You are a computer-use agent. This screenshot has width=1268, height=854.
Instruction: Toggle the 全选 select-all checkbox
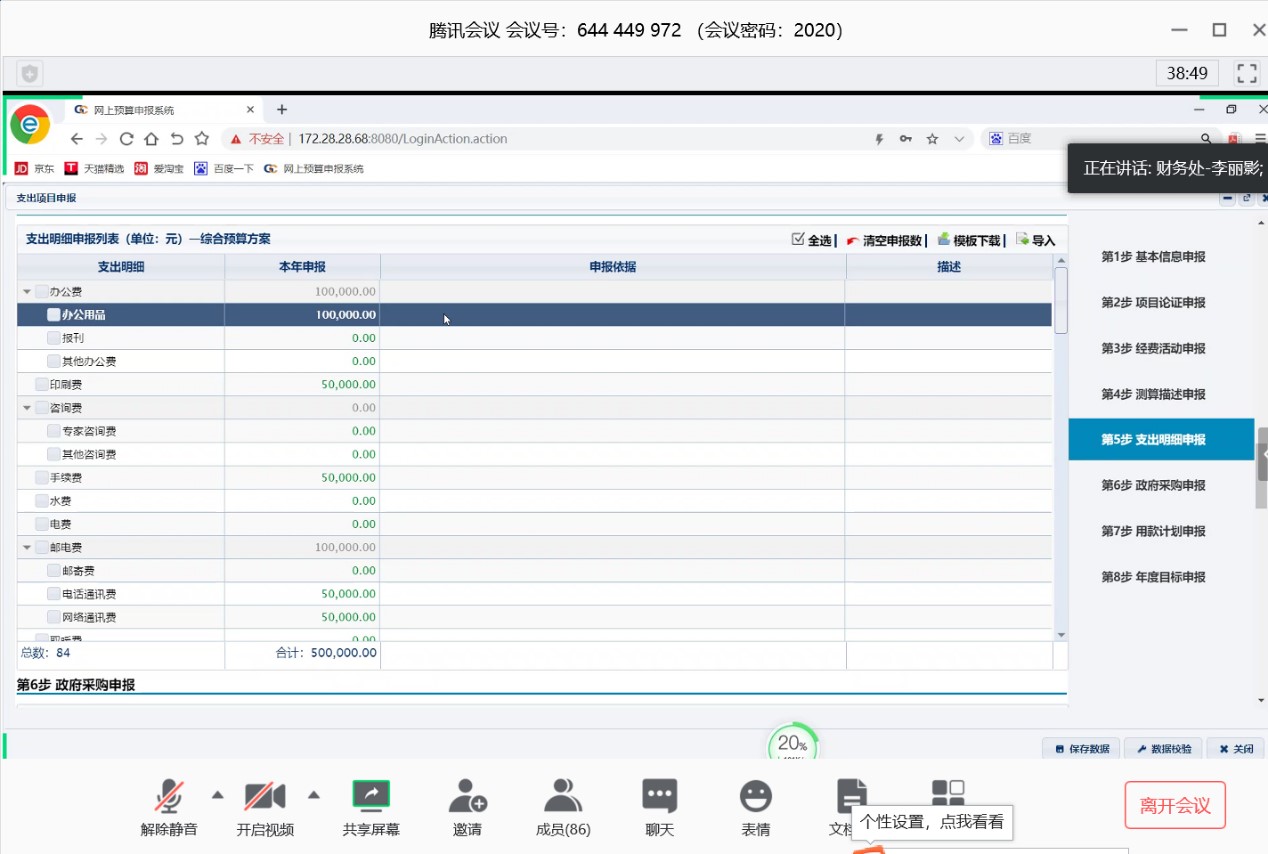click(798, 240)
